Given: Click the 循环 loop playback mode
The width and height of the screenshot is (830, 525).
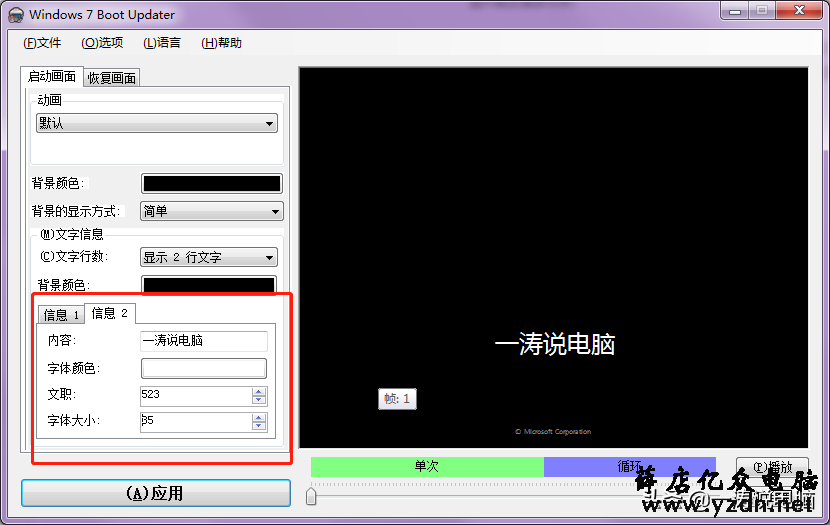Looking at the screenshot, I should 630,467.
